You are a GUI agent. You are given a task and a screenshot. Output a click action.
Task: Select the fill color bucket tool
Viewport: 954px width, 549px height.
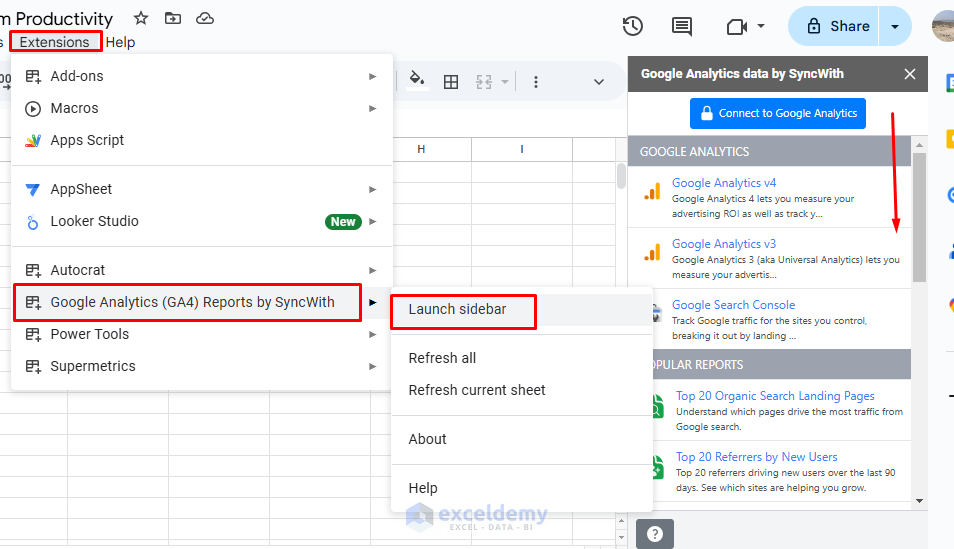[x=417, y=80]
